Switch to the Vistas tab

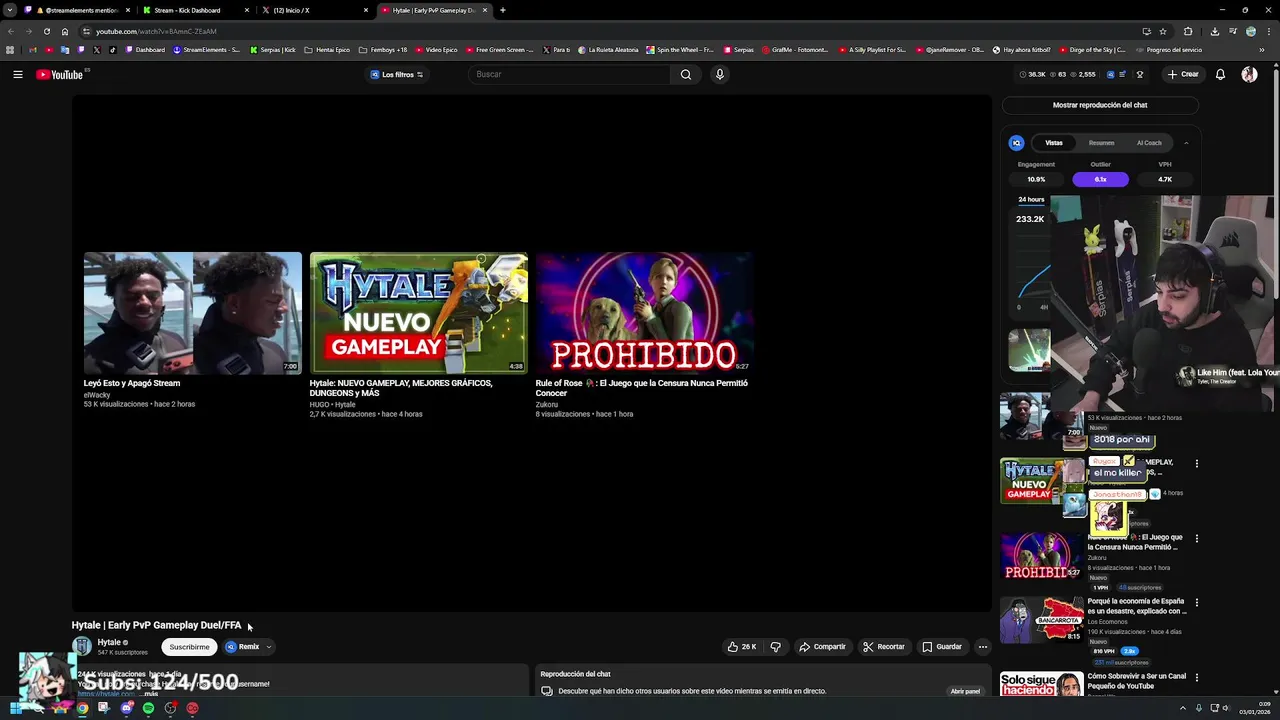click(1054, 143)
